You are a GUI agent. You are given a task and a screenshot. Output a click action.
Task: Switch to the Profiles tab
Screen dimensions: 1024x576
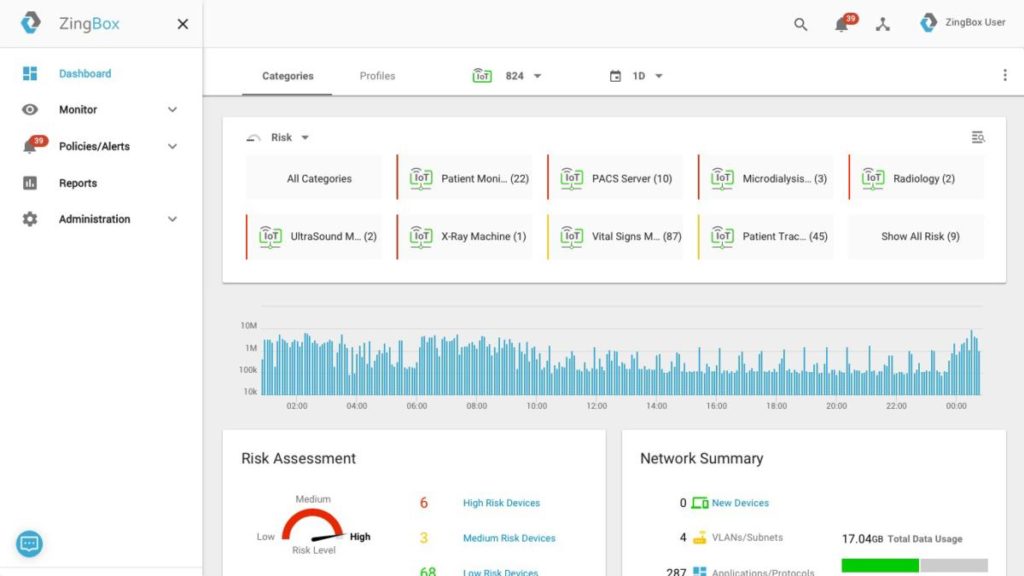pos(377,76)
